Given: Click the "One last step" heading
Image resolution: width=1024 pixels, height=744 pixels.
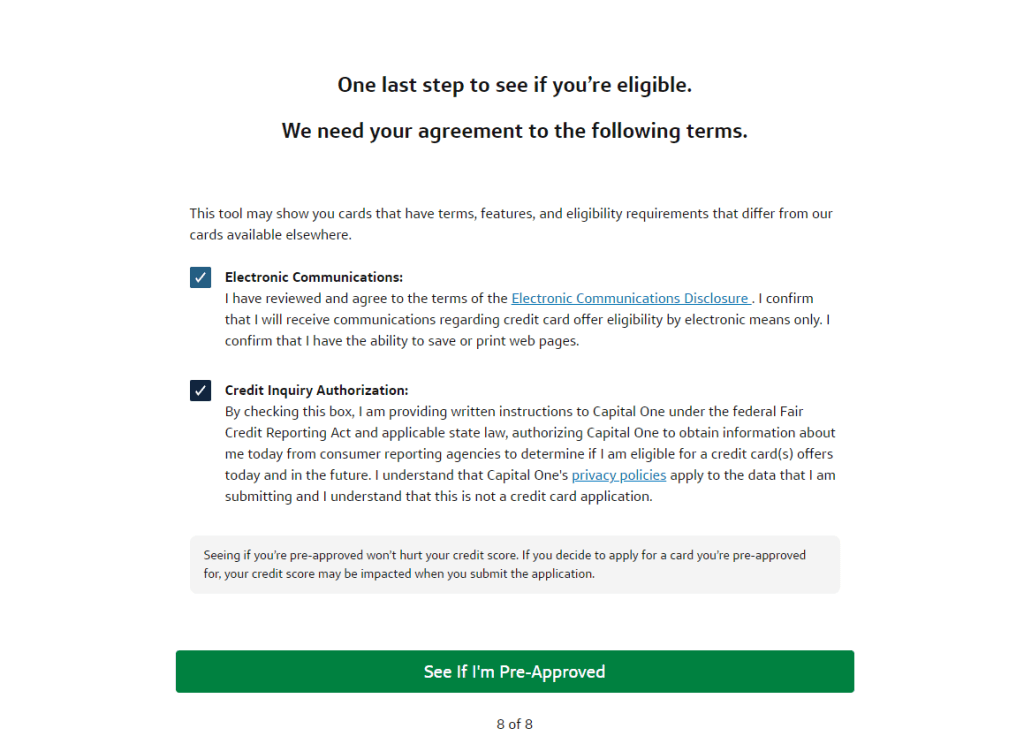Looking at the screenshot, I should (514, 85).
